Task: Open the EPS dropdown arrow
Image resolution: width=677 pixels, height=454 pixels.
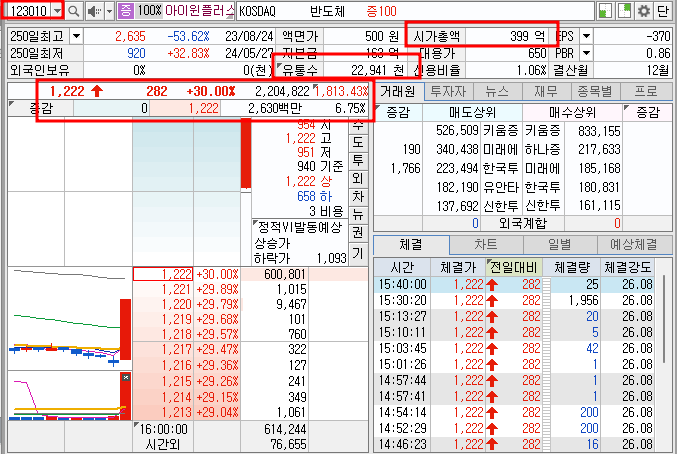Action: 586,36
